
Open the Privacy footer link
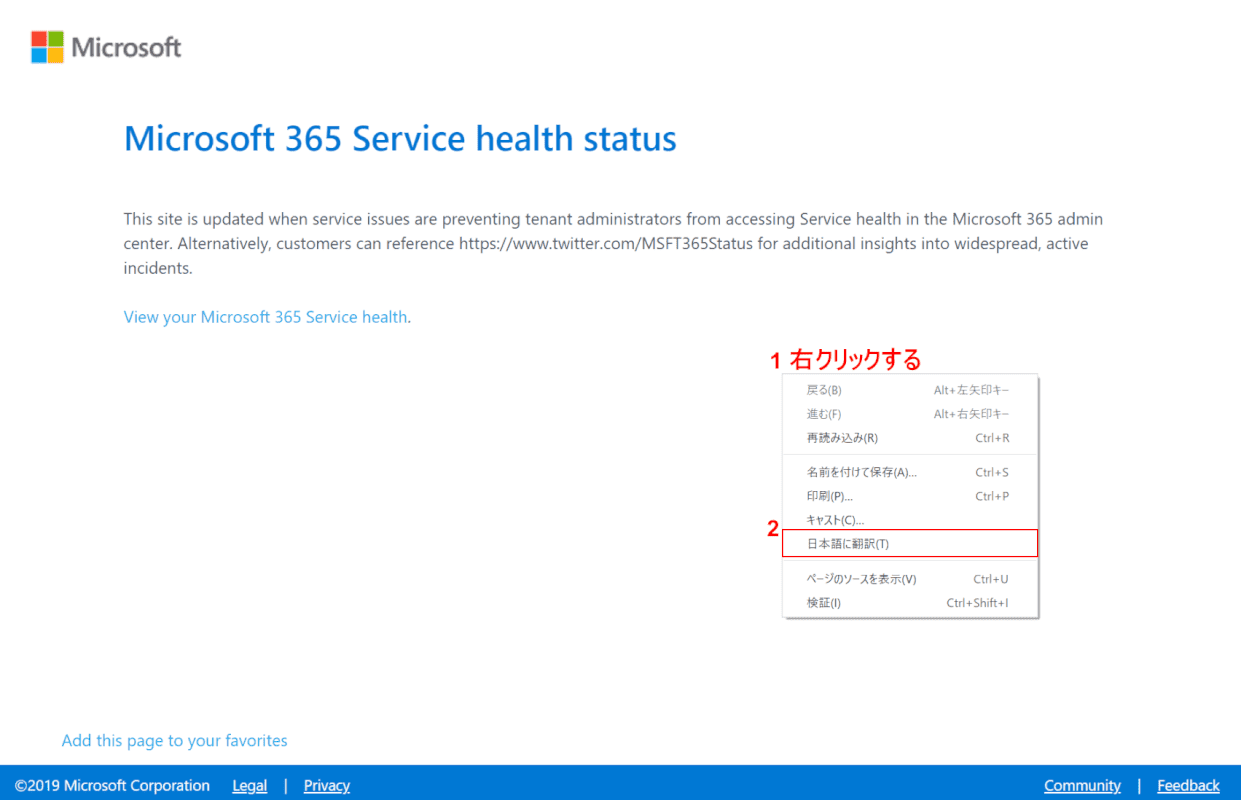pyautogui.click(x=327, y=786)
